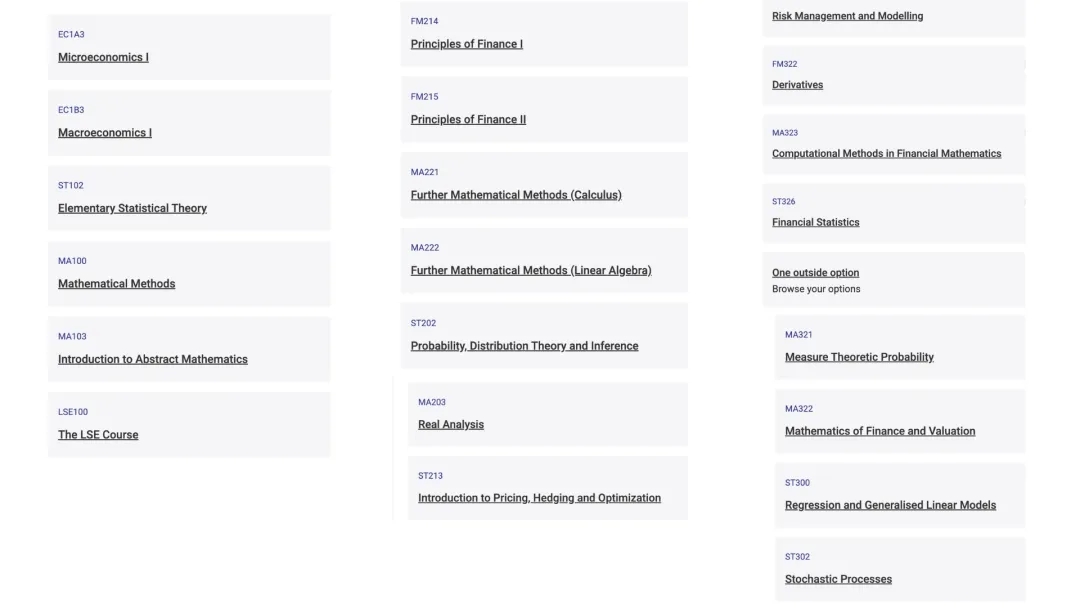
Task: Open Measure Theoretic Probability course
Action: pyautogui.click(x=859, y=357)
